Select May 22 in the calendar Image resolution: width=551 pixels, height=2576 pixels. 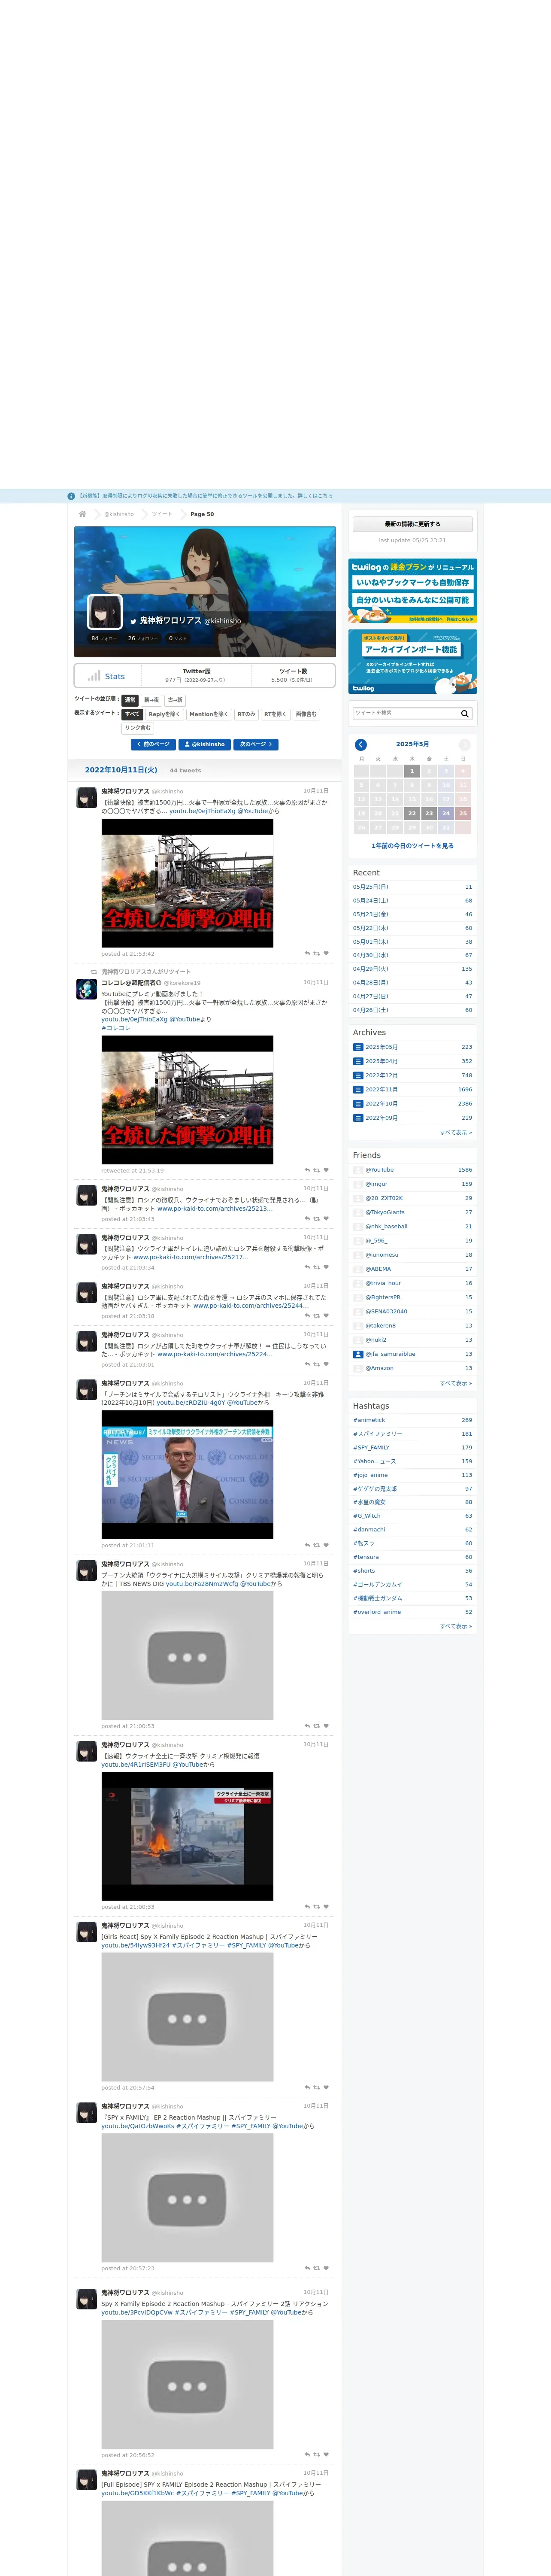(412, 813)
